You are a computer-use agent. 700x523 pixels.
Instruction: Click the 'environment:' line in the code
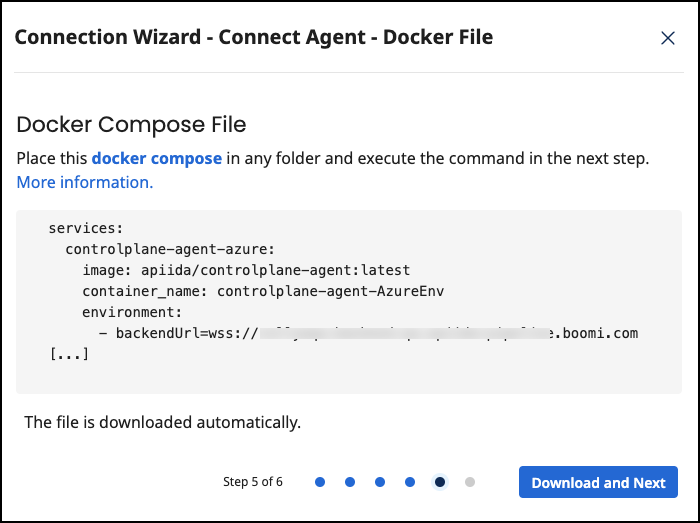(x=132, y=312)
